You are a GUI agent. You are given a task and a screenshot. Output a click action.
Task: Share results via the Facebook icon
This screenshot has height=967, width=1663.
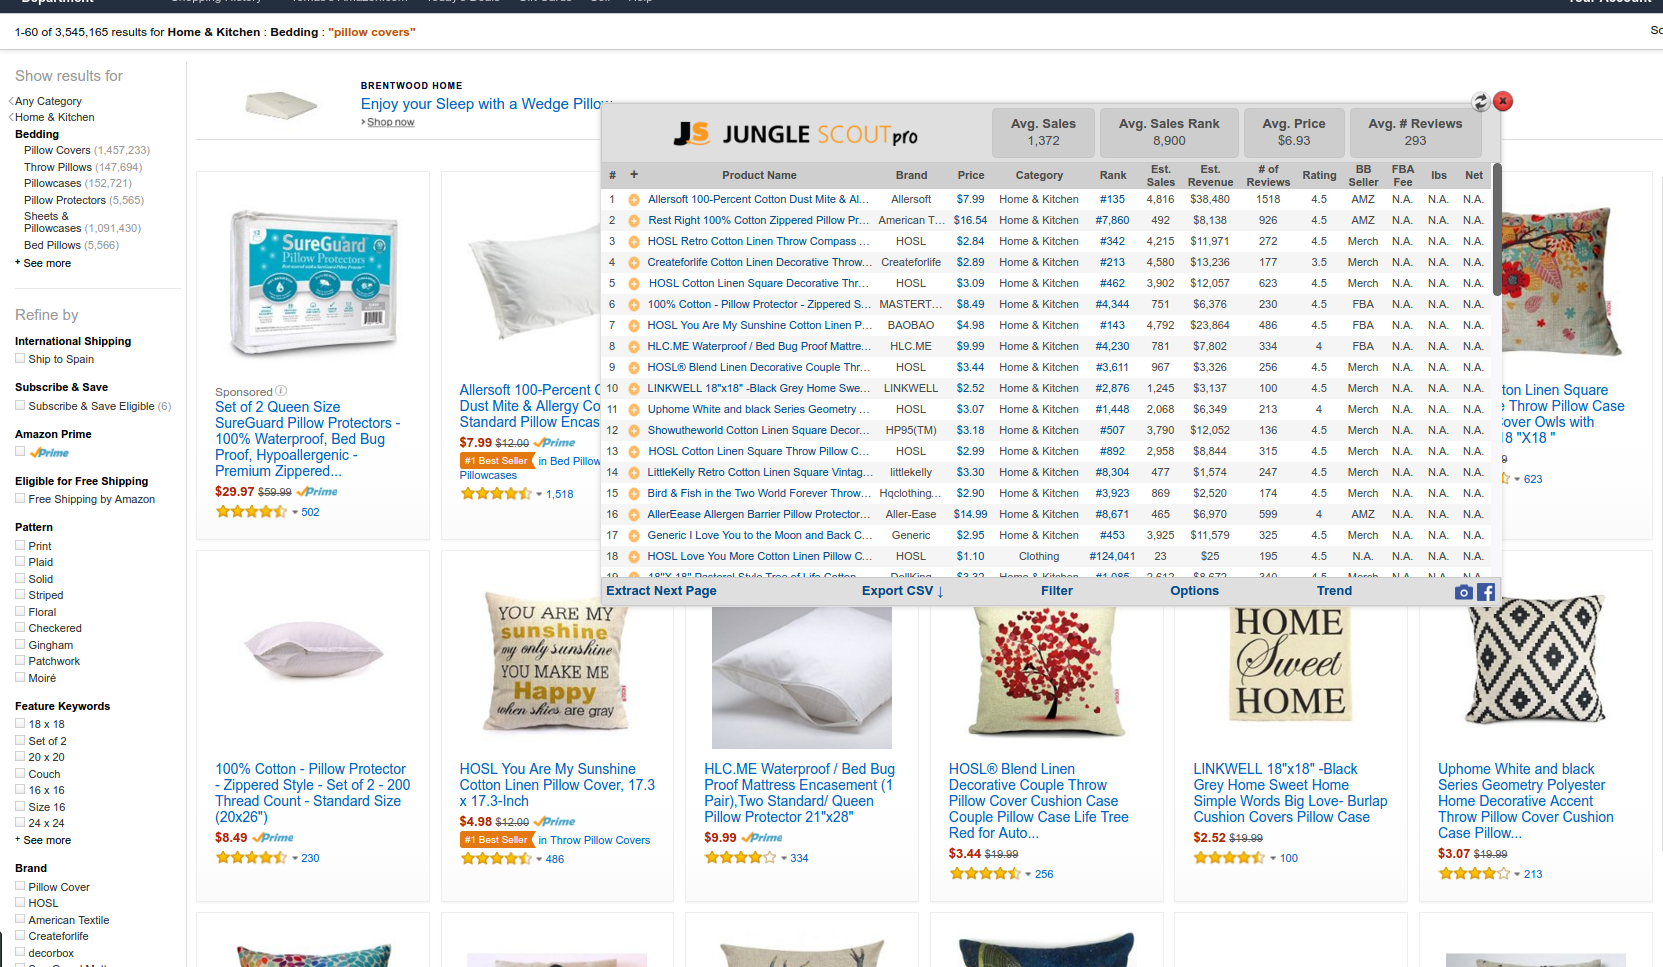[x=1486, y=592]
